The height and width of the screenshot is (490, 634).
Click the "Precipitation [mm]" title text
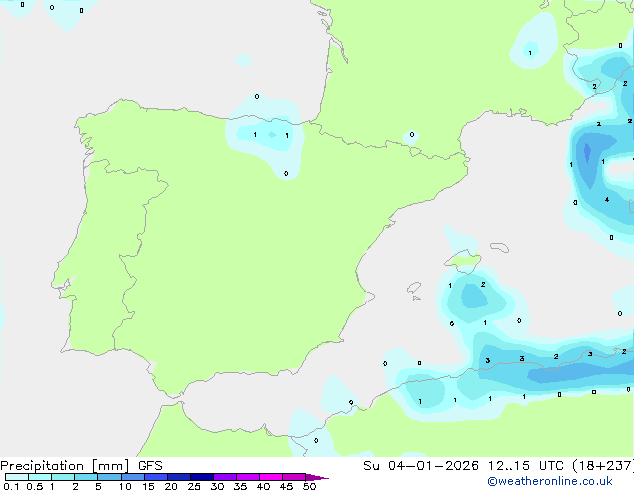65,466
